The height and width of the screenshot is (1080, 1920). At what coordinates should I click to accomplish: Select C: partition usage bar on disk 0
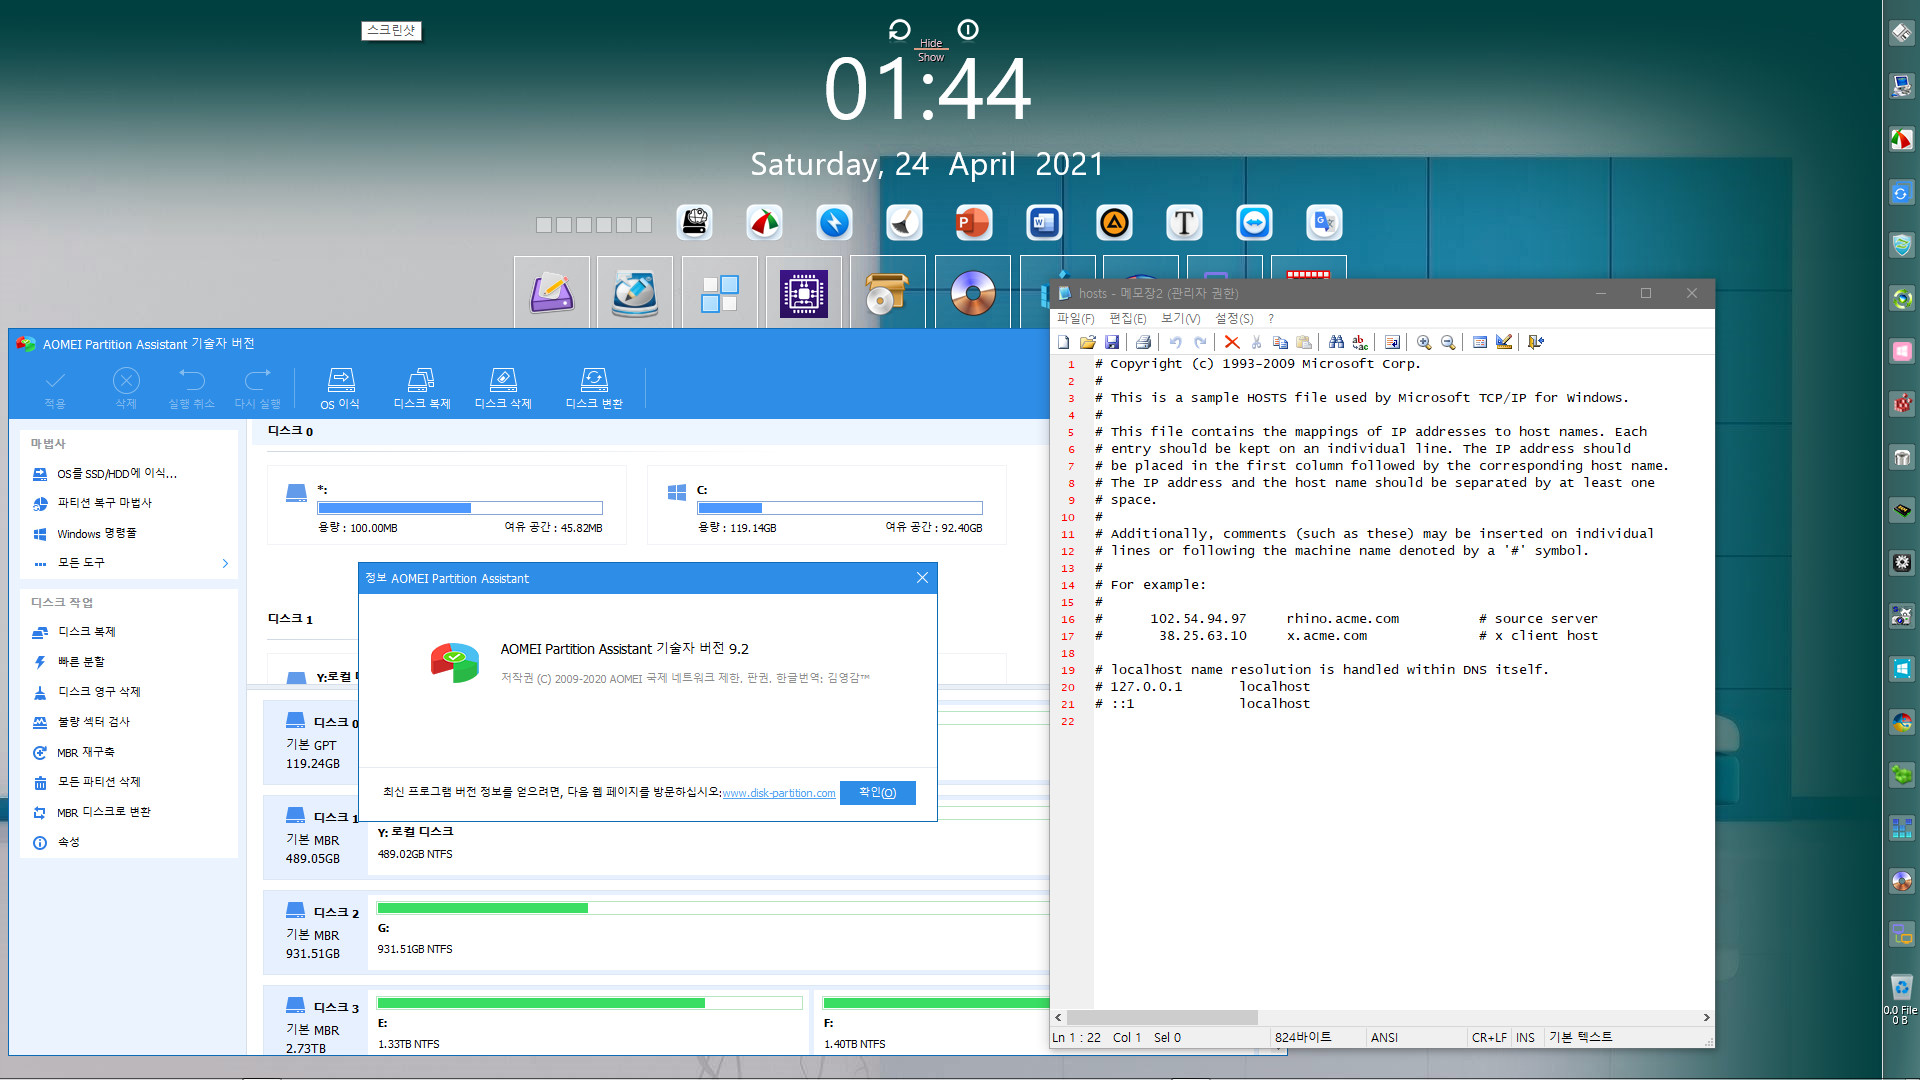point(840,508)
